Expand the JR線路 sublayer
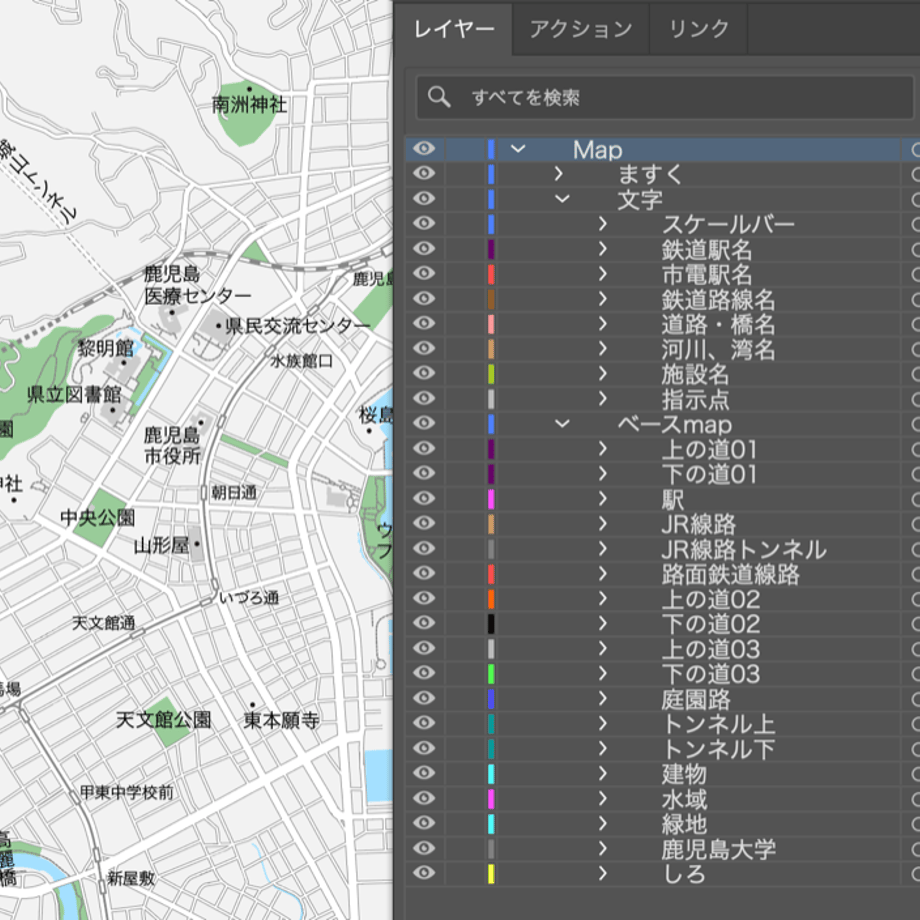The image size is (920, 920). (x=603, y=523)
